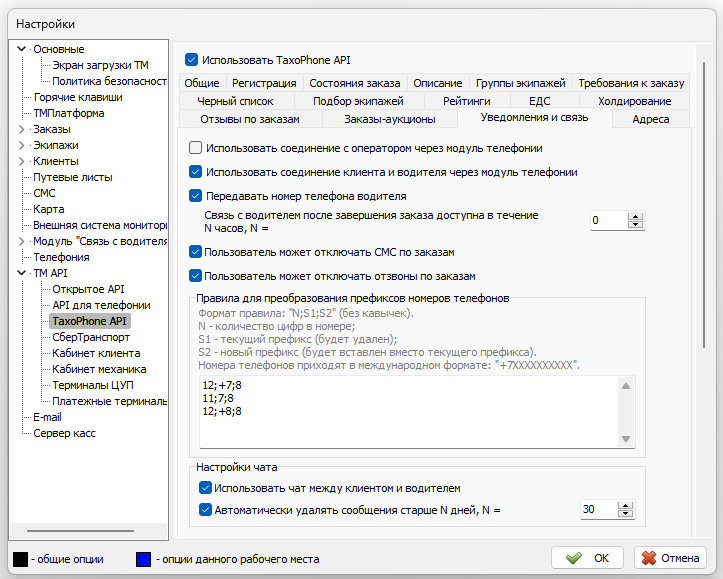The height and width of the screenshot is (579, 723).
Task: Collapse the TM API tree node
Action: click(x=21, y=273)
